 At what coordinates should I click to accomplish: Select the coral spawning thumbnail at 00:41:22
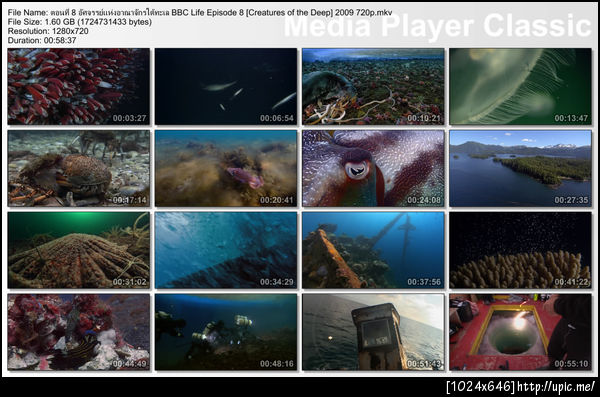click(x=520, y=250)
